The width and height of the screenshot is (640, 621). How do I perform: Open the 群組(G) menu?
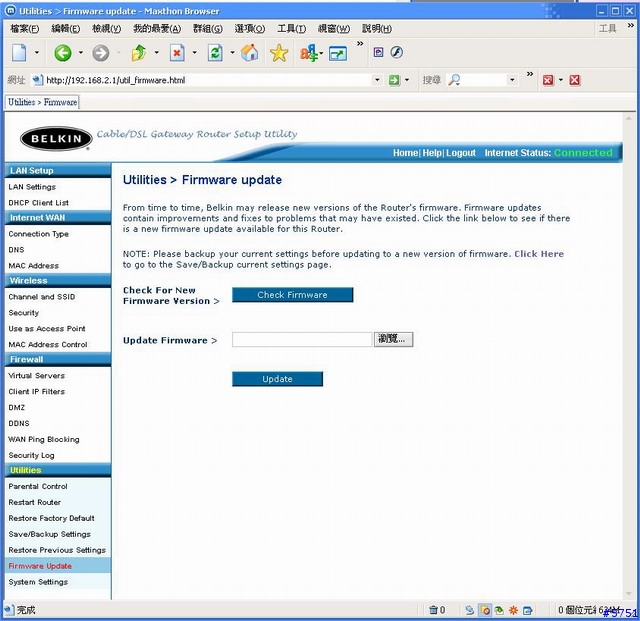pos(208,29)
